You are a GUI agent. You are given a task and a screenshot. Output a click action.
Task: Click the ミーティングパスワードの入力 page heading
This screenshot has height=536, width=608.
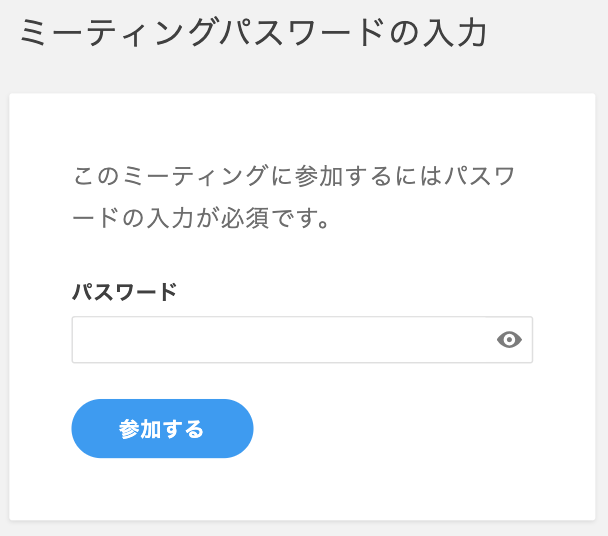click(x=253, y=34)
